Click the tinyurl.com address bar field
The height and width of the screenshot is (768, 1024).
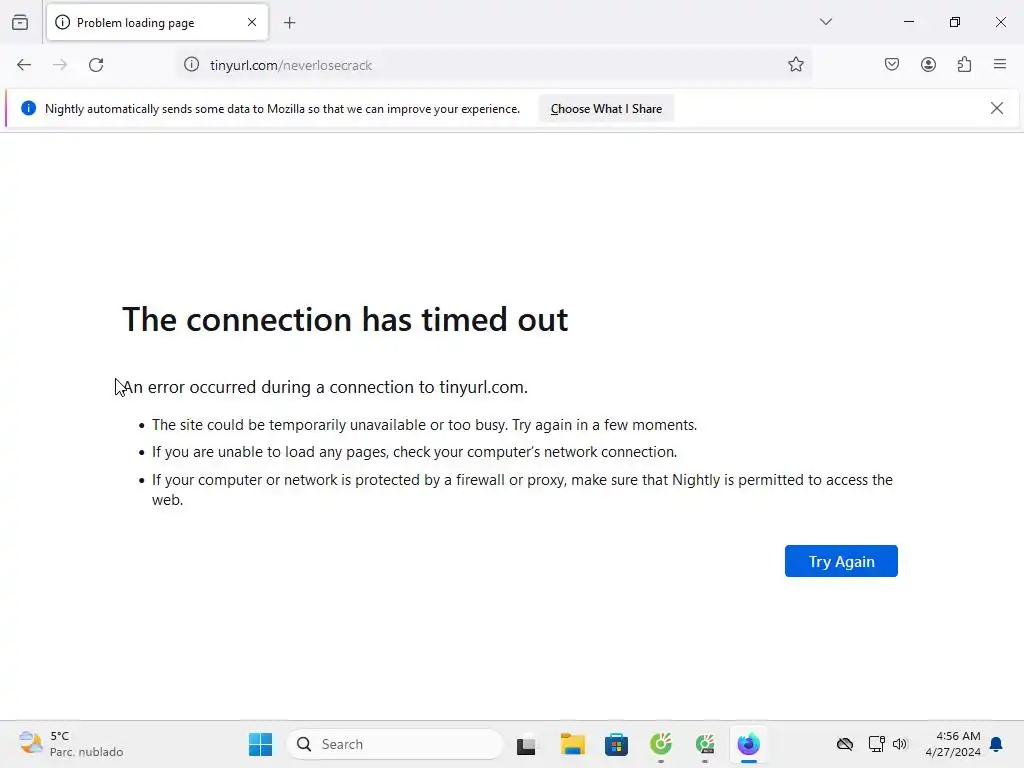[x=494, y=65]
